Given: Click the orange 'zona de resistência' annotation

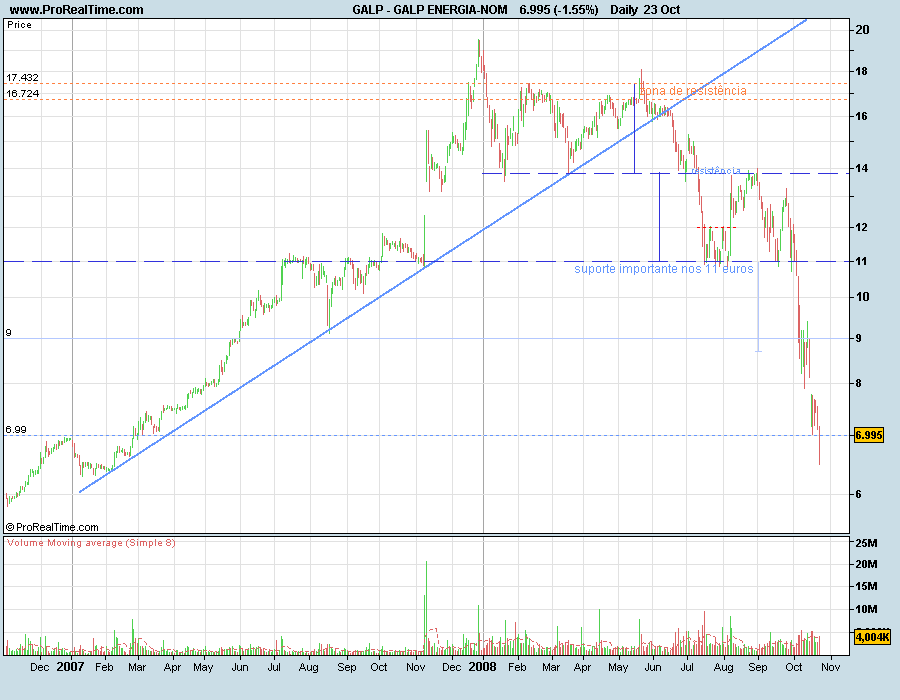Looking at the screenshot, I should 693,91.
